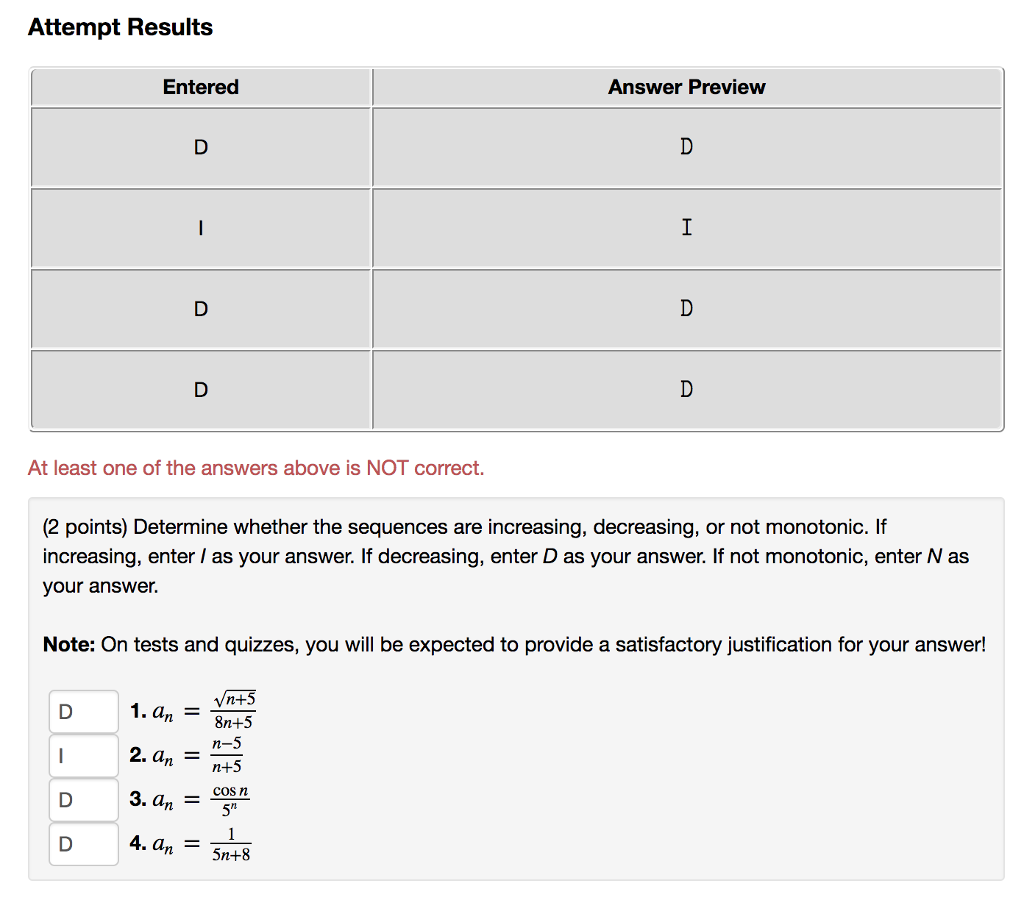The width and height of the screenshot is (1024, 900).
Task: Click the last entered answer D
Action: pos(200,390)
